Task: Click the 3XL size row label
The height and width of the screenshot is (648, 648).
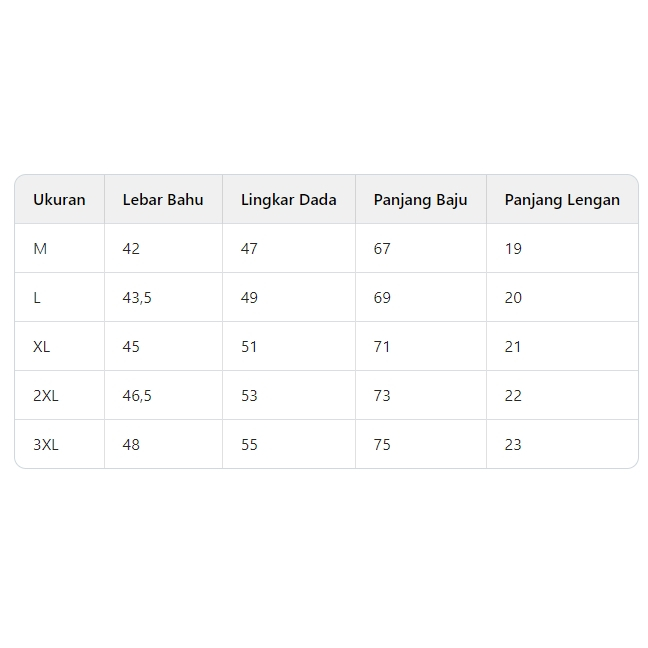Action: pos(46,444)
